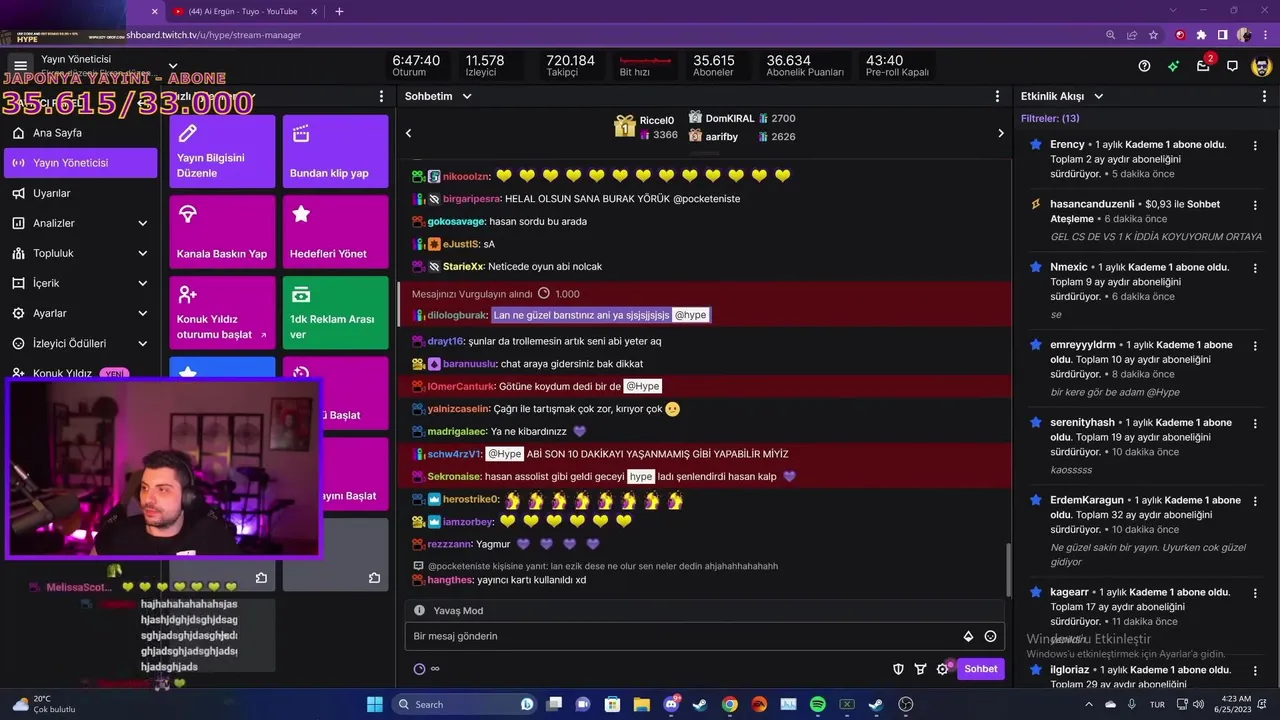The height and width of the screenshot is (720, 1280).
Task: Click Yayın Bilgisini Düzenle quick action
Action: (222, 151)
